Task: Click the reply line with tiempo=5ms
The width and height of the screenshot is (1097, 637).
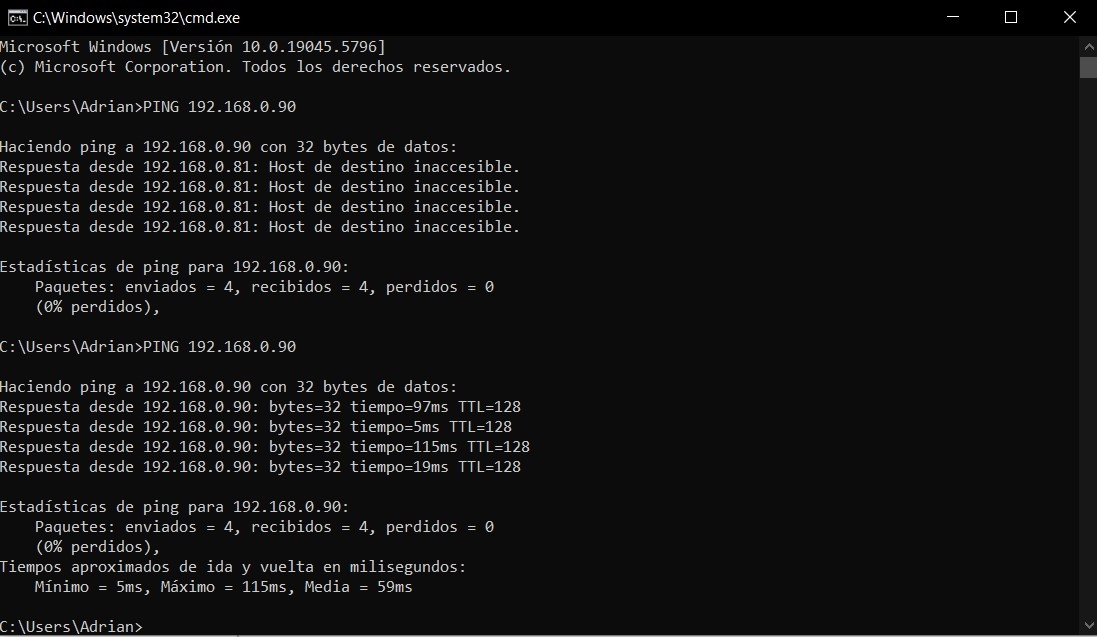Action: 256,427
